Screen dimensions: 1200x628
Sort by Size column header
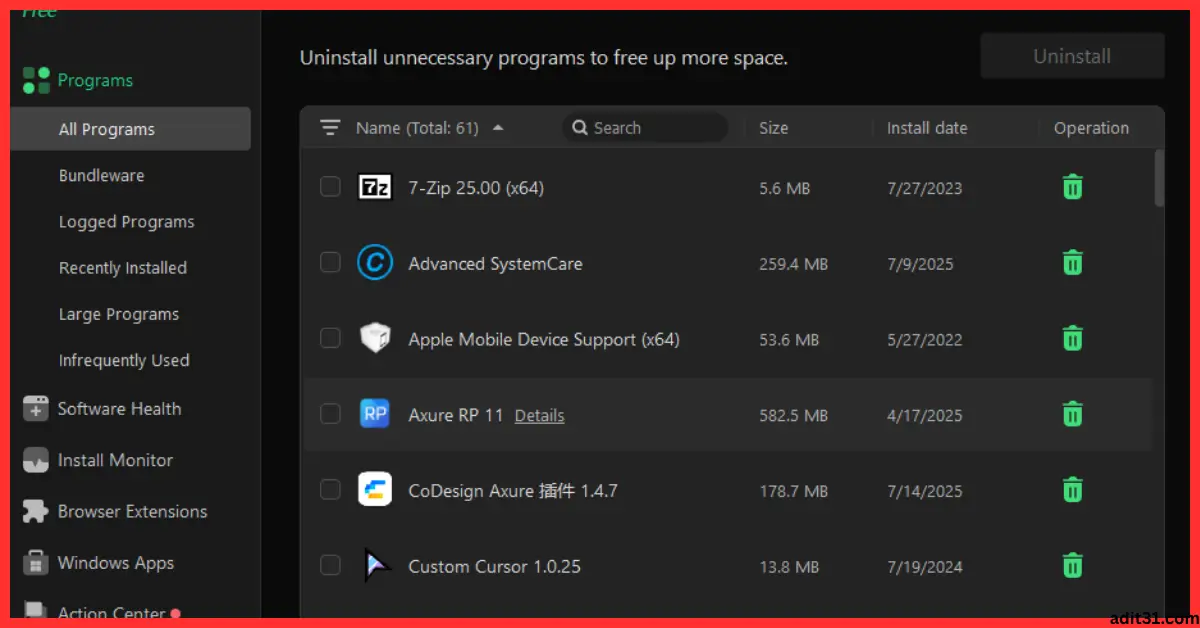[x=773, y=128]
